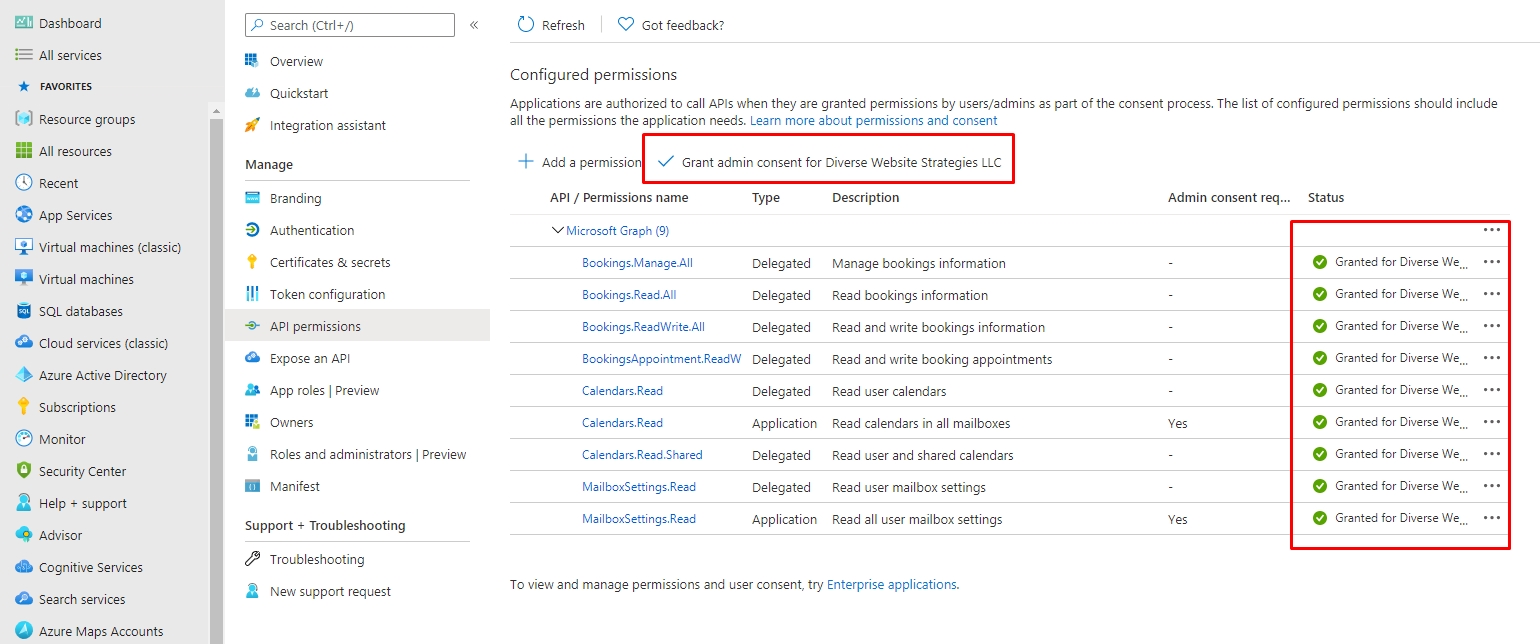
Task: Grant admin consent for Diverse Website Strategies LLC
Action: pyautogui.click(x=829, y=162)
